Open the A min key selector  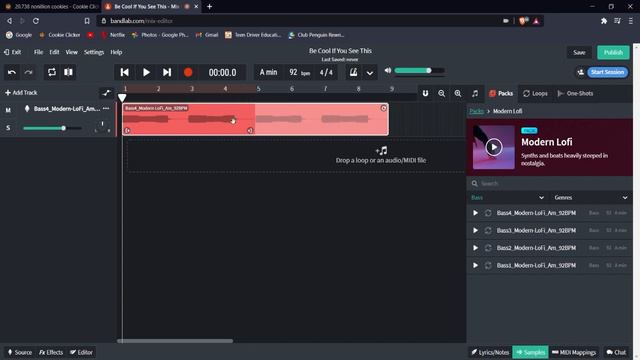click(x=268, y=72)
